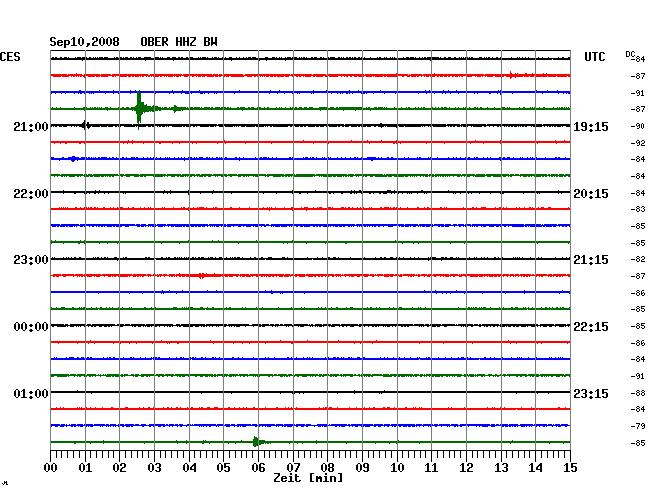Click the 06 minute axis tick label
This screenshot has width=650, height=494.
pyautogui.click(x=258, y=467)
